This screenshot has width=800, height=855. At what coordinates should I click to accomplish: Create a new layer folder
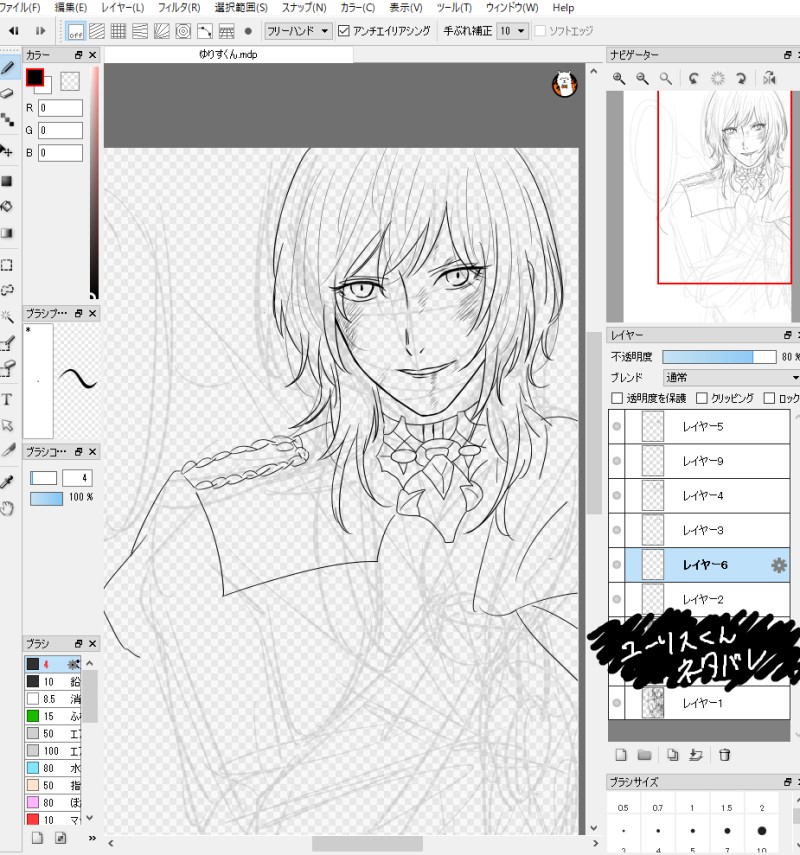645,755
